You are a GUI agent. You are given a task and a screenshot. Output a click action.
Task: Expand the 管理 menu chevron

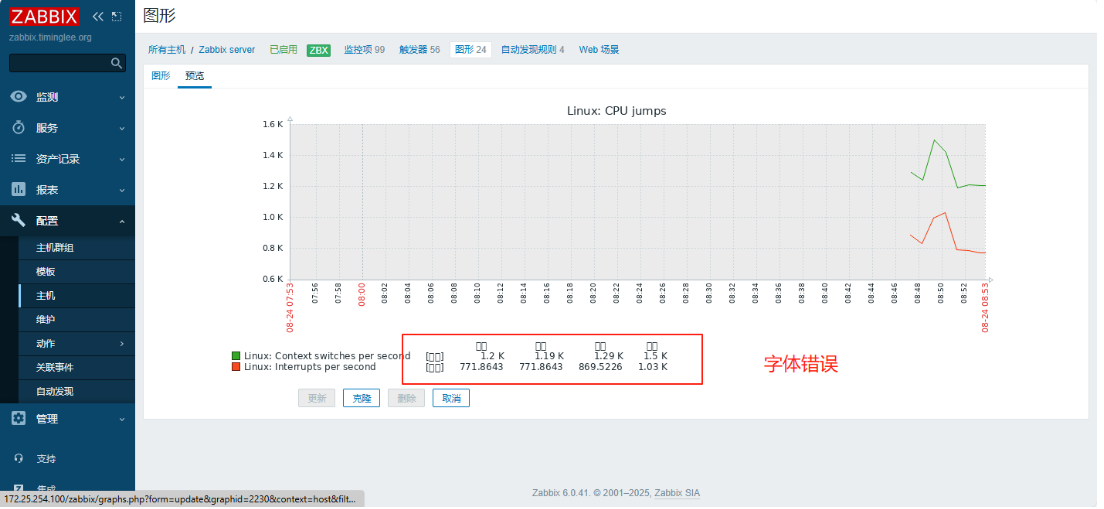click(122, 419)
